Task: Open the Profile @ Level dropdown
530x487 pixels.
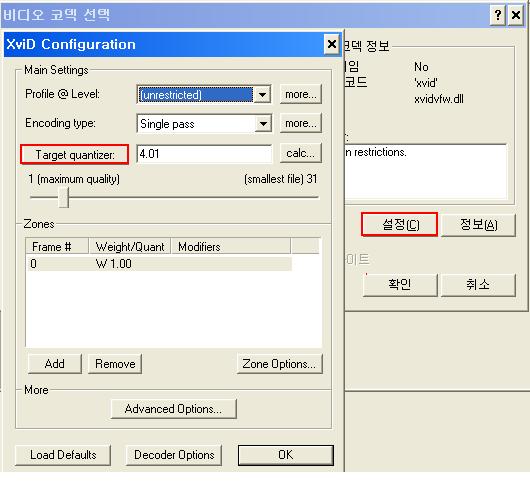Action: (263, 95)
